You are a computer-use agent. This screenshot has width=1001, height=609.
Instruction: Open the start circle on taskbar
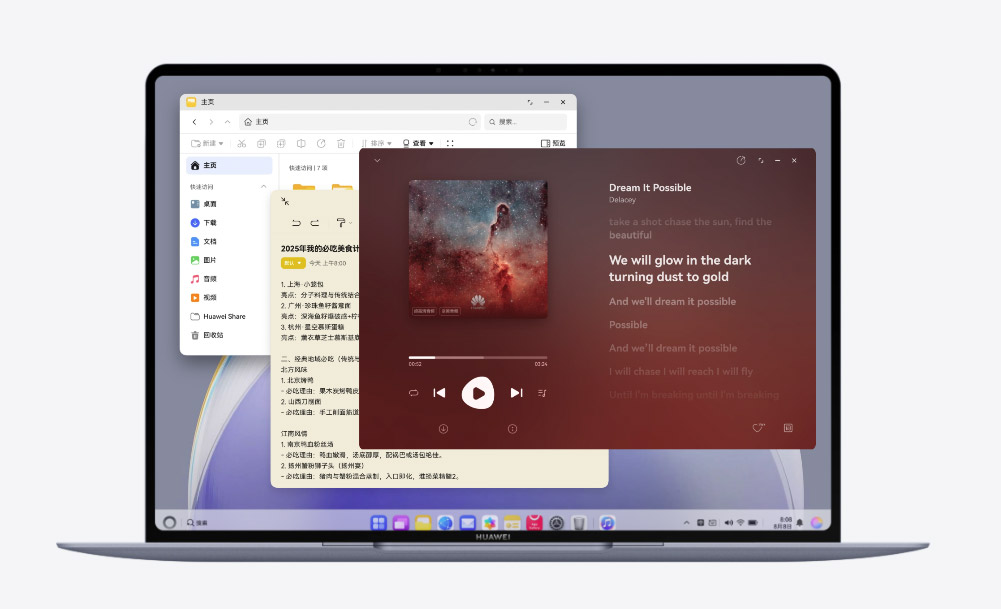tap(169, 522)
